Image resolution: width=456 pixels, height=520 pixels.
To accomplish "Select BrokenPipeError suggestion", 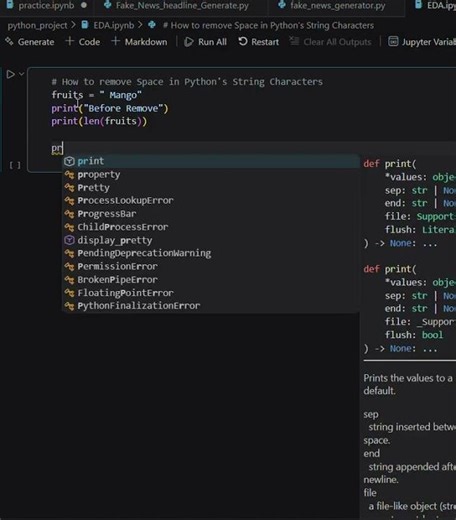I will [x=211, y=280].
